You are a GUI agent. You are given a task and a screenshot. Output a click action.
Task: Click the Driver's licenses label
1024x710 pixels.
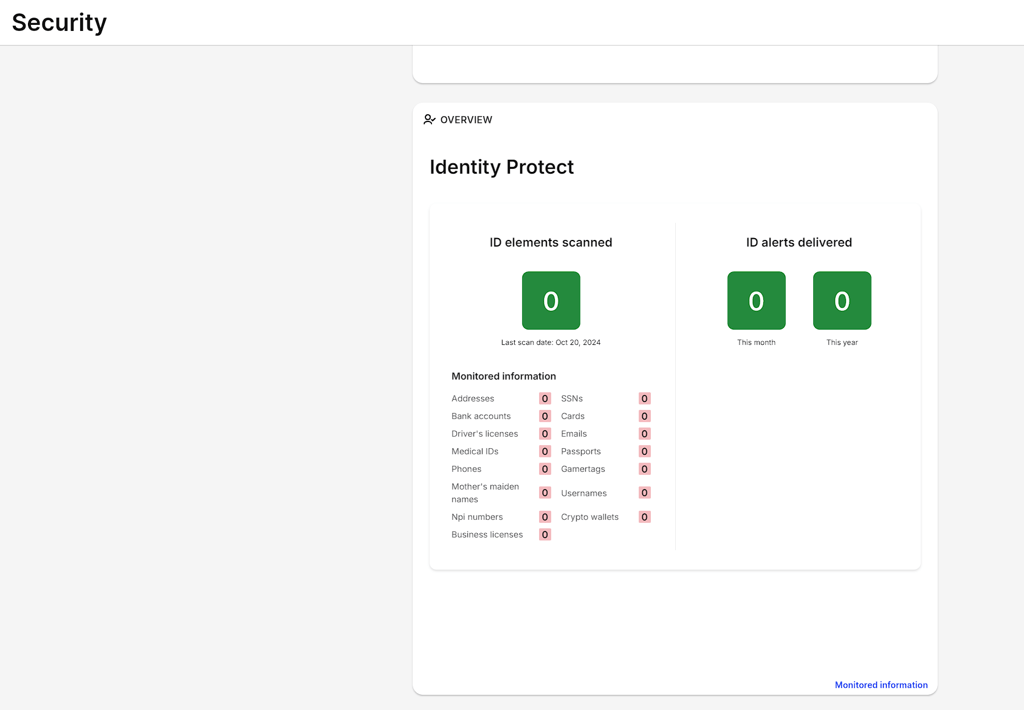point(485,434)
